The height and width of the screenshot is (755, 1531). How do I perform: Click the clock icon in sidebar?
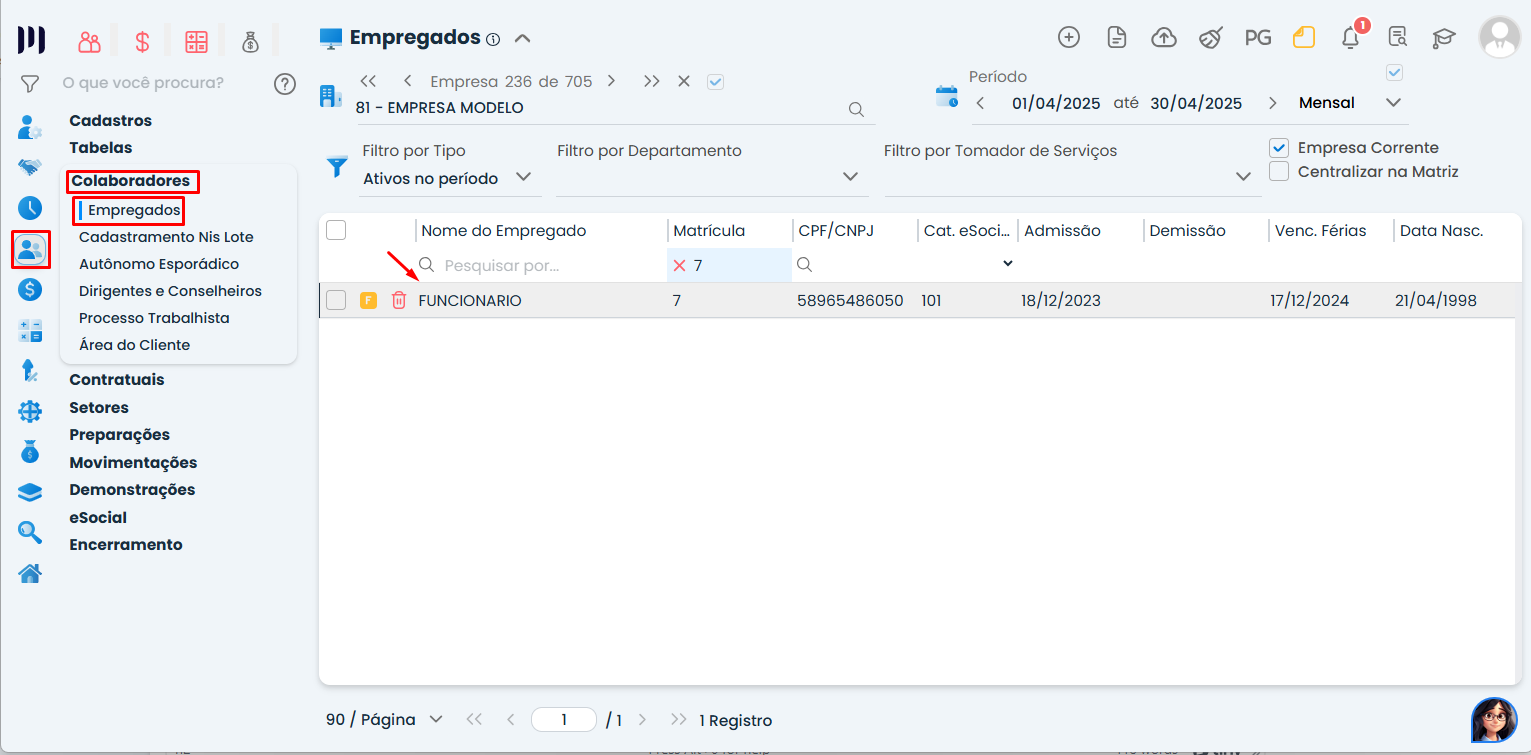[x=30, y=208]
